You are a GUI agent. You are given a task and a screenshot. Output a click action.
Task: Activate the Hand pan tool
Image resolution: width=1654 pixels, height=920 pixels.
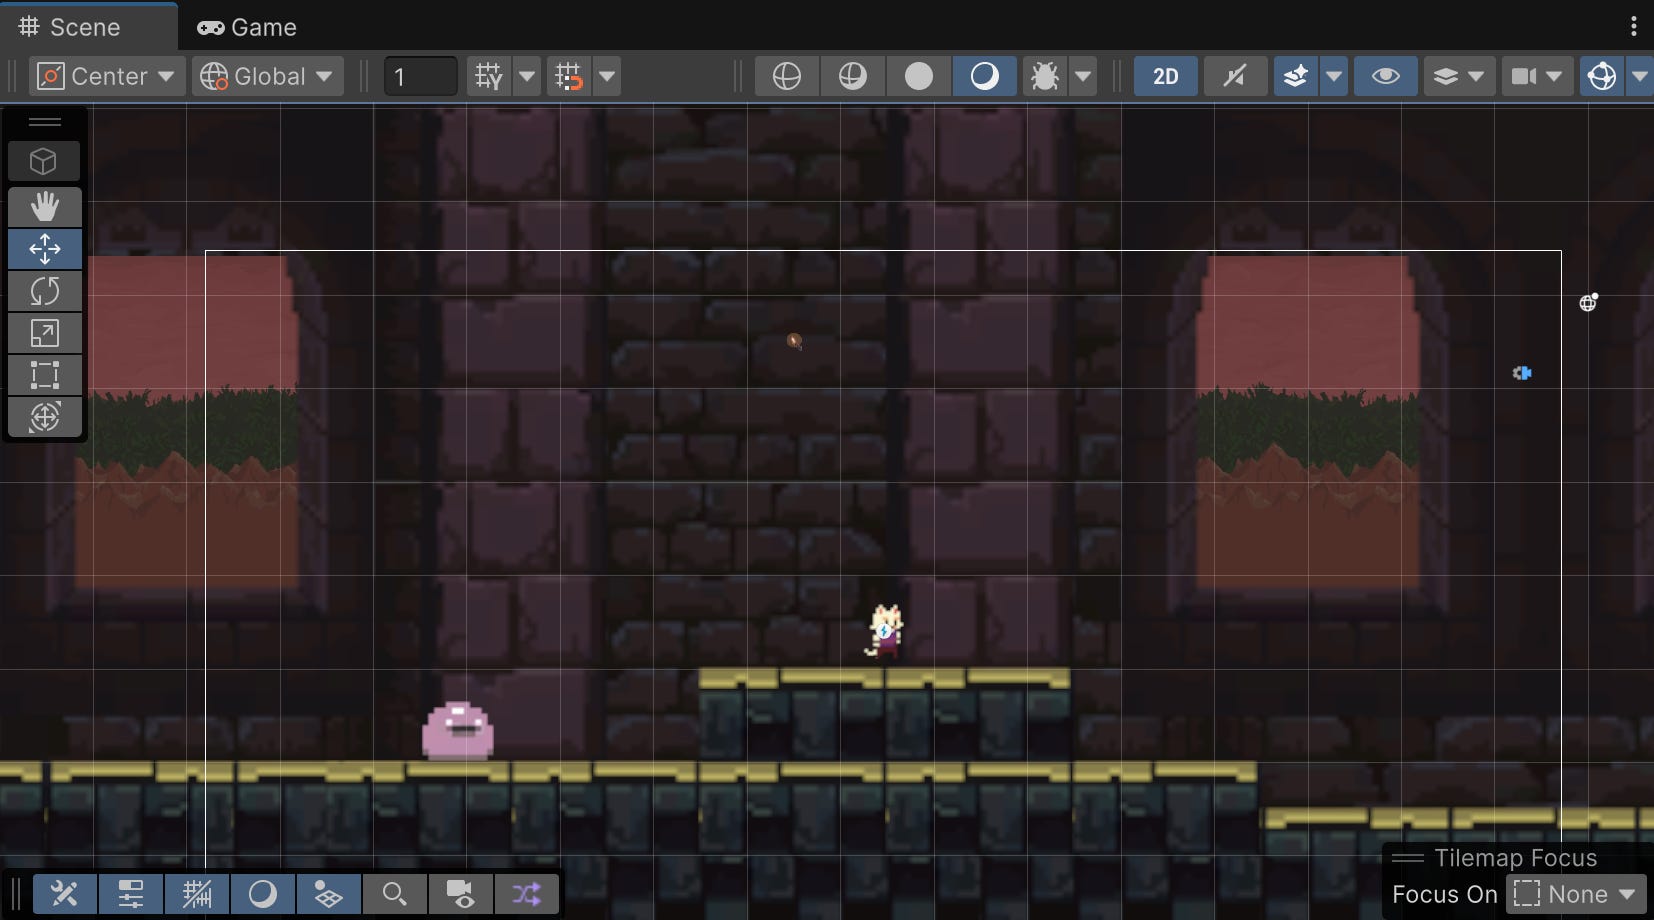(45, 207)
